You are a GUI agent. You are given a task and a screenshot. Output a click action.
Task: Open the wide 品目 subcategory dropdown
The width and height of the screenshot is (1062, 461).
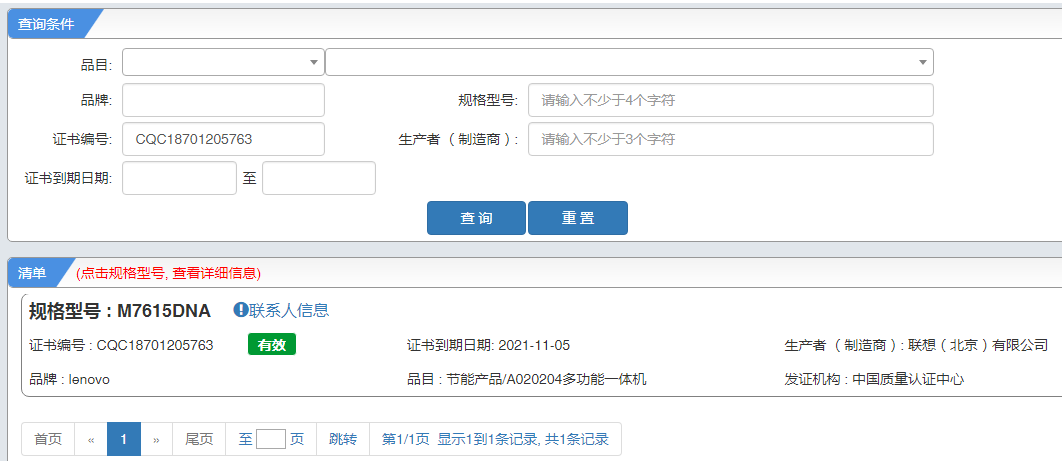tap(629, 62)
